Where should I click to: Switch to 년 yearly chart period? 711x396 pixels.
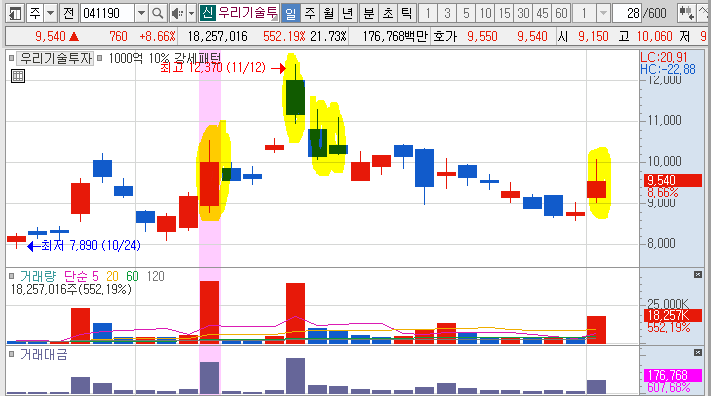(x=348, y=13)
